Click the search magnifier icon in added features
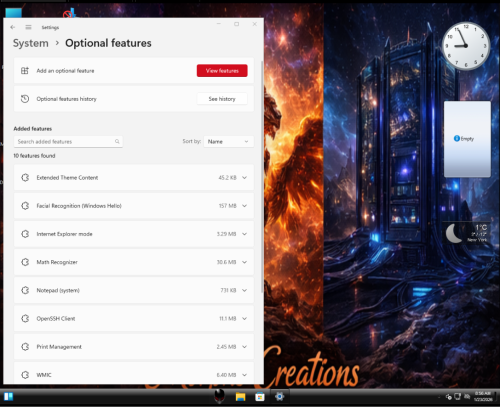This screenshot has height=407, width=500. pyautogui.click(x=117, y=142)
